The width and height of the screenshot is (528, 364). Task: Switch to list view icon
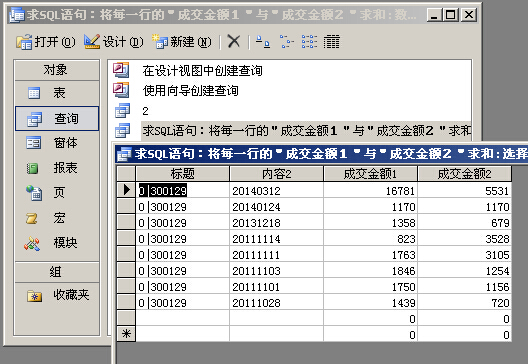[309, 42]
